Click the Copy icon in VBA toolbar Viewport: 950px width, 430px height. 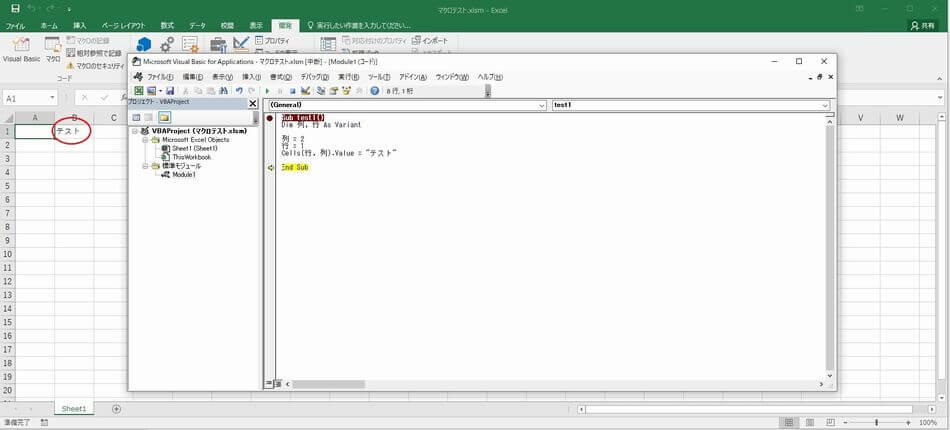click(x=198, y=91)
